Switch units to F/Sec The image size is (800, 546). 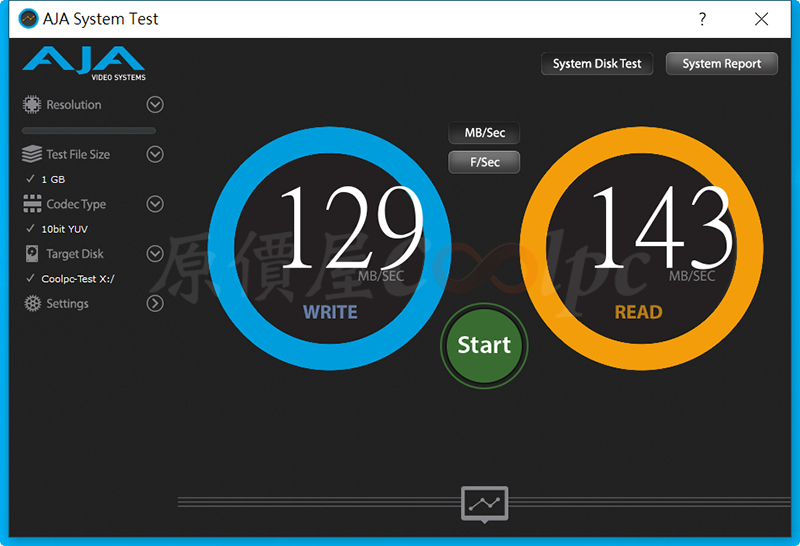[x=484, y=162]
